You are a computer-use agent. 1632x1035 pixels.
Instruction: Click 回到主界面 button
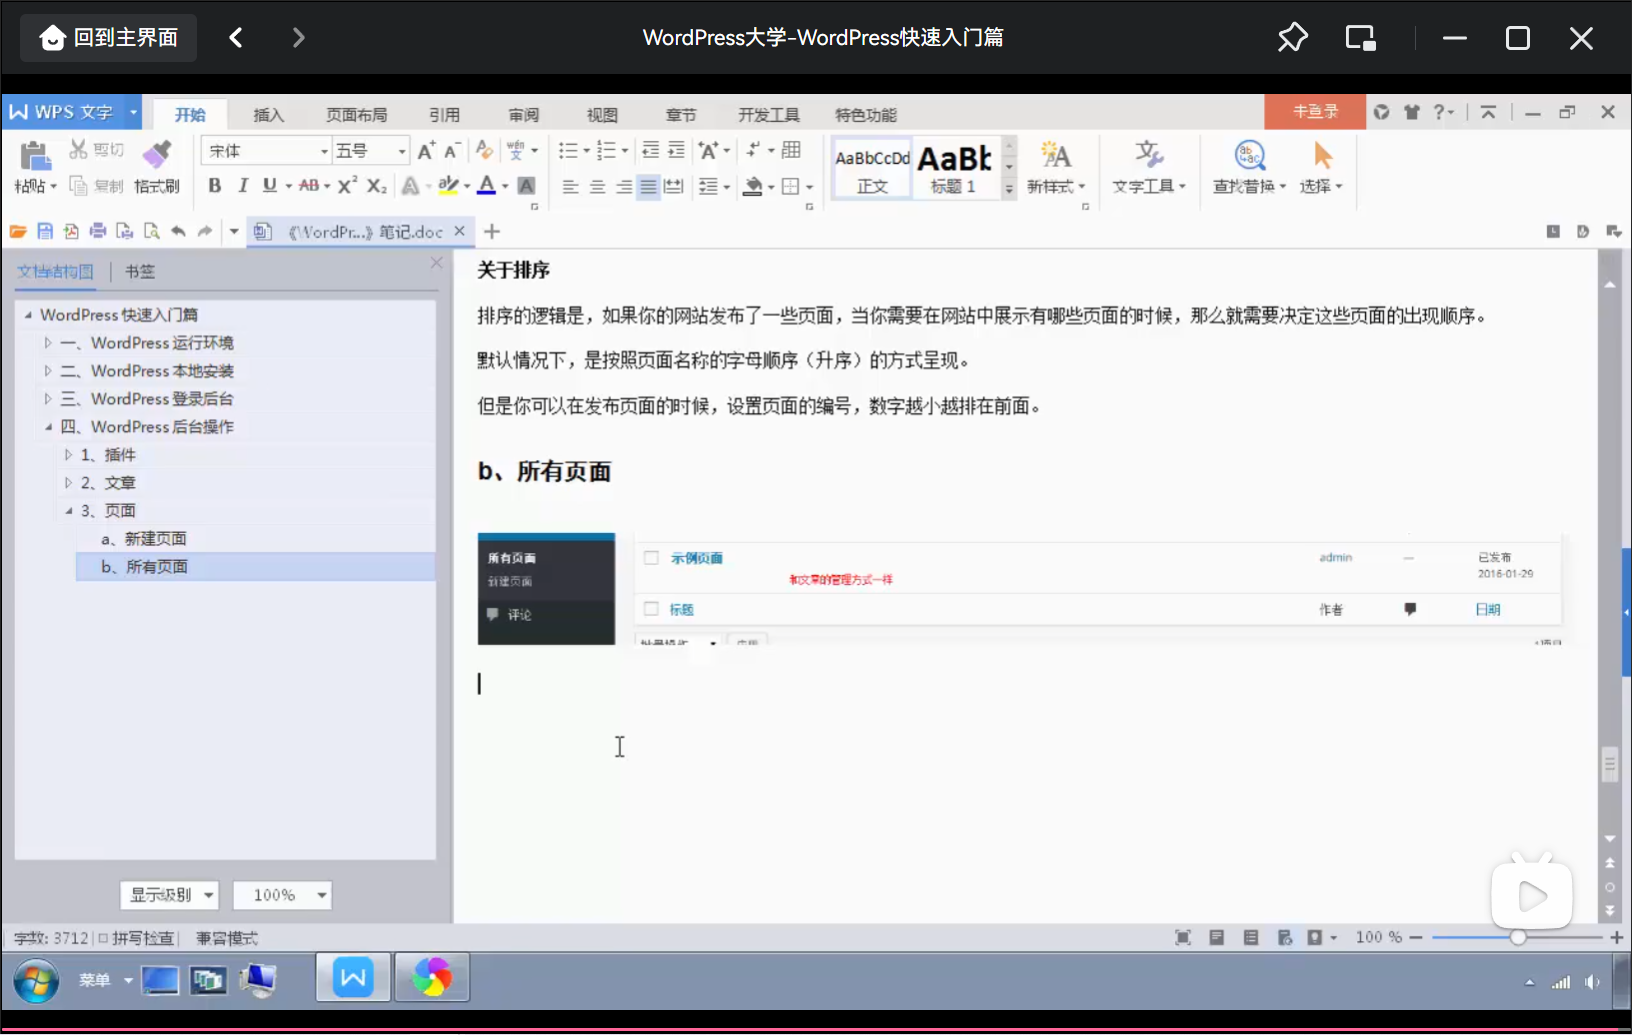(x=109, y=38)
